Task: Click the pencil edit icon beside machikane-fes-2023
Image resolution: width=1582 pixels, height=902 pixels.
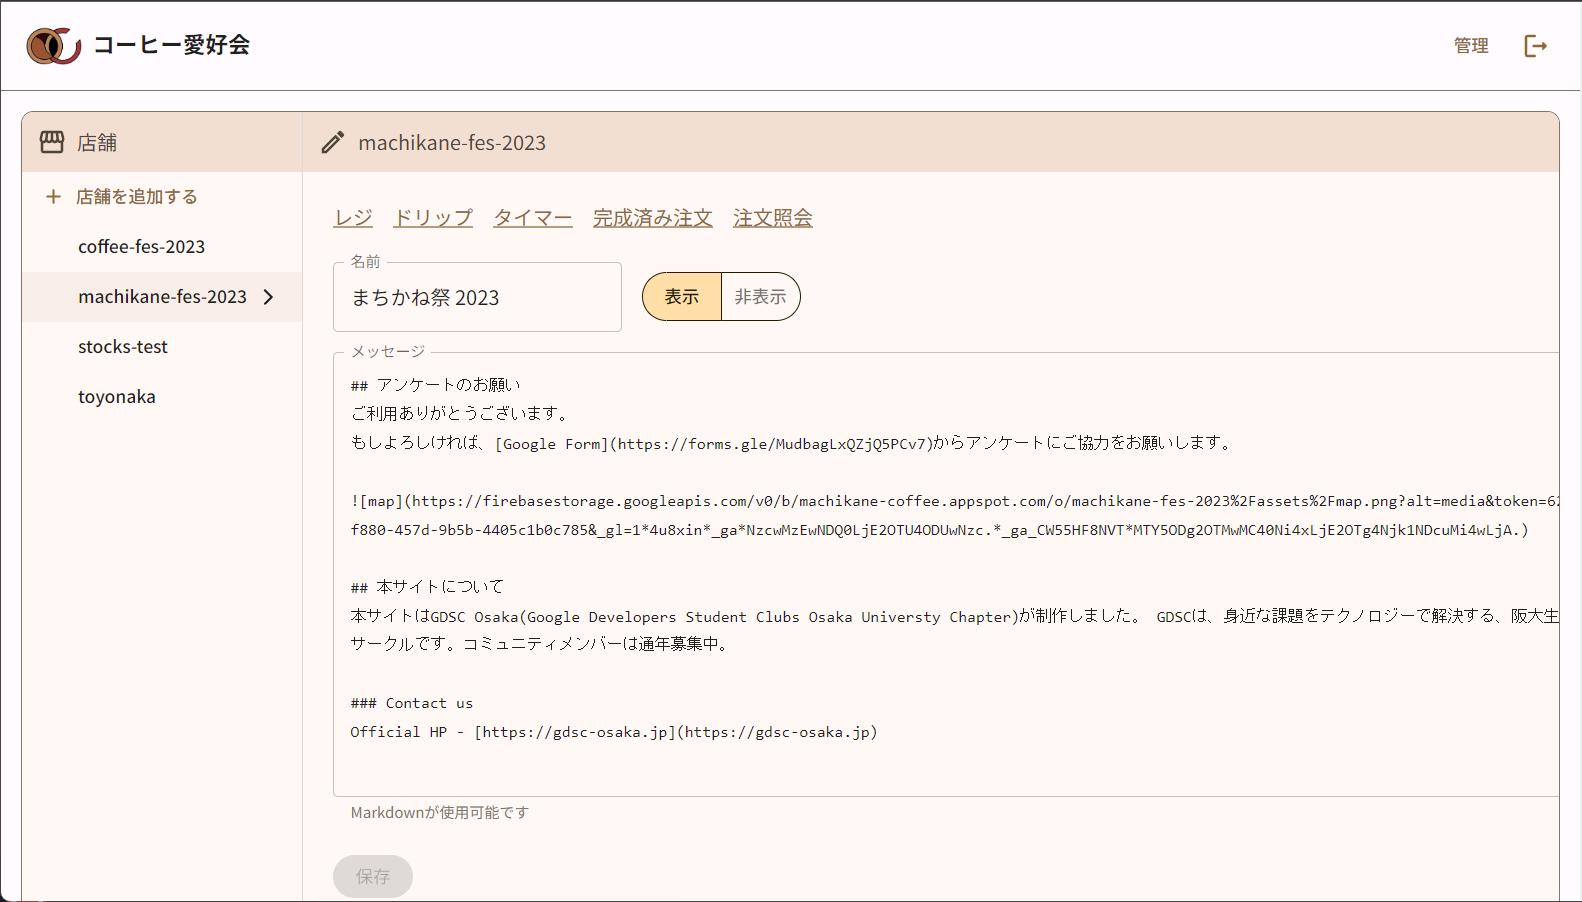Action: 333,142
